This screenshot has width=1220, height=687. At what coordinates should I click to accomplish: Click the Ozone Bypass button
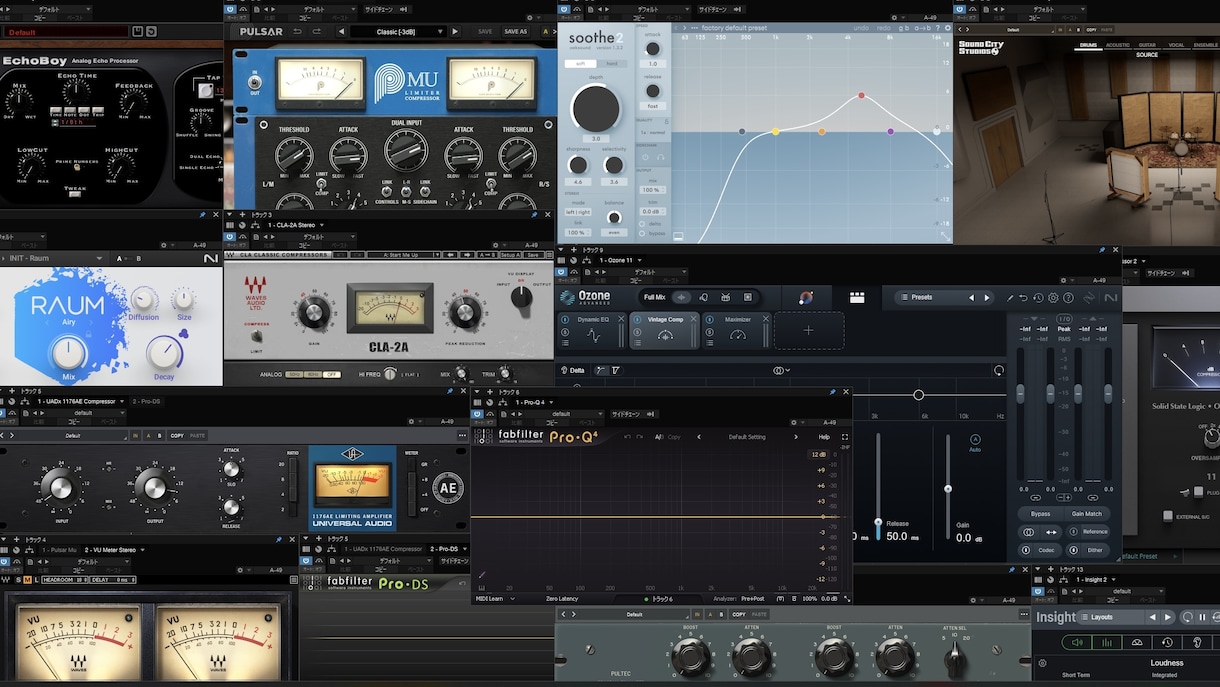point(1040,513)
